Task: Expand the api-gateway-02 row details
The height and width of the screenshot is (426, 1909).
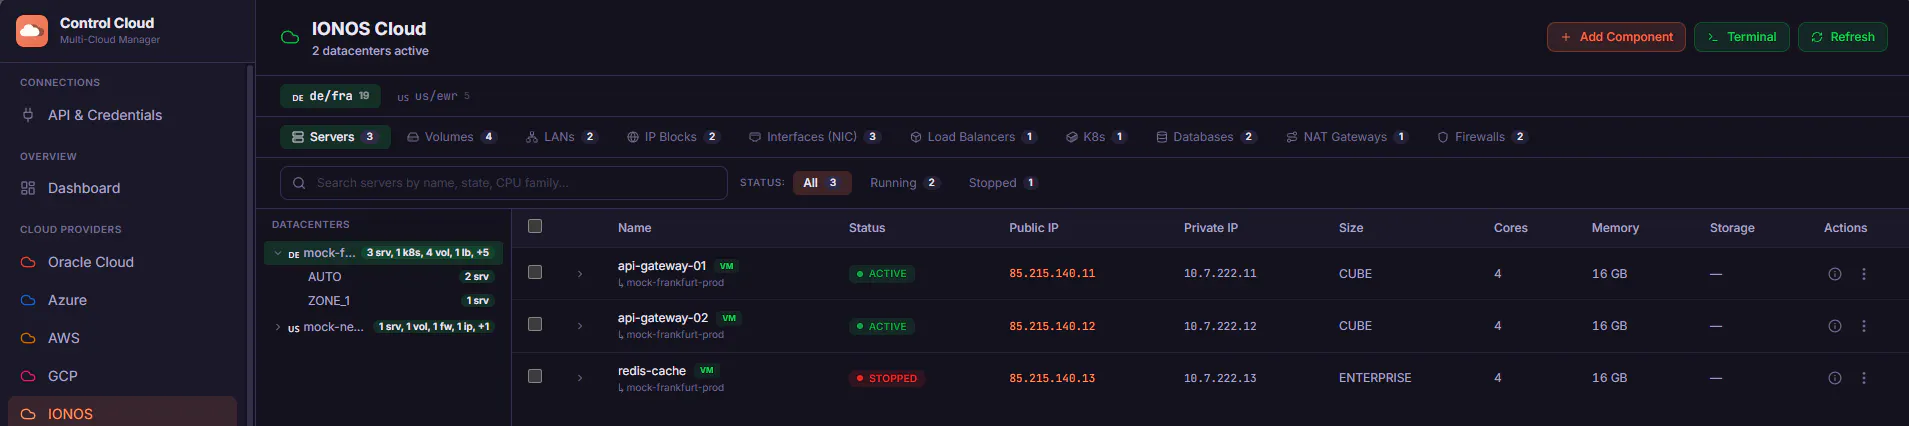Action: coord(580,326)
